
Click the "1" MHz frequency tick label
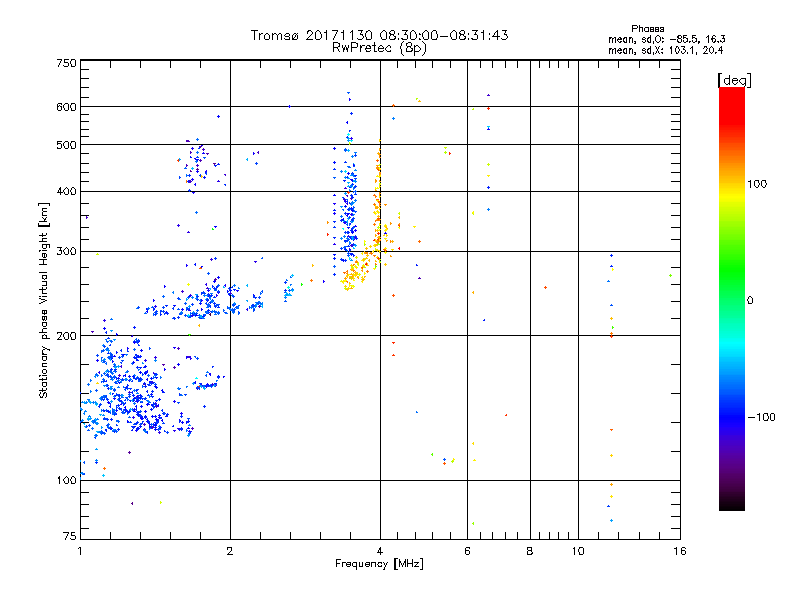click(x=80, y=551)
